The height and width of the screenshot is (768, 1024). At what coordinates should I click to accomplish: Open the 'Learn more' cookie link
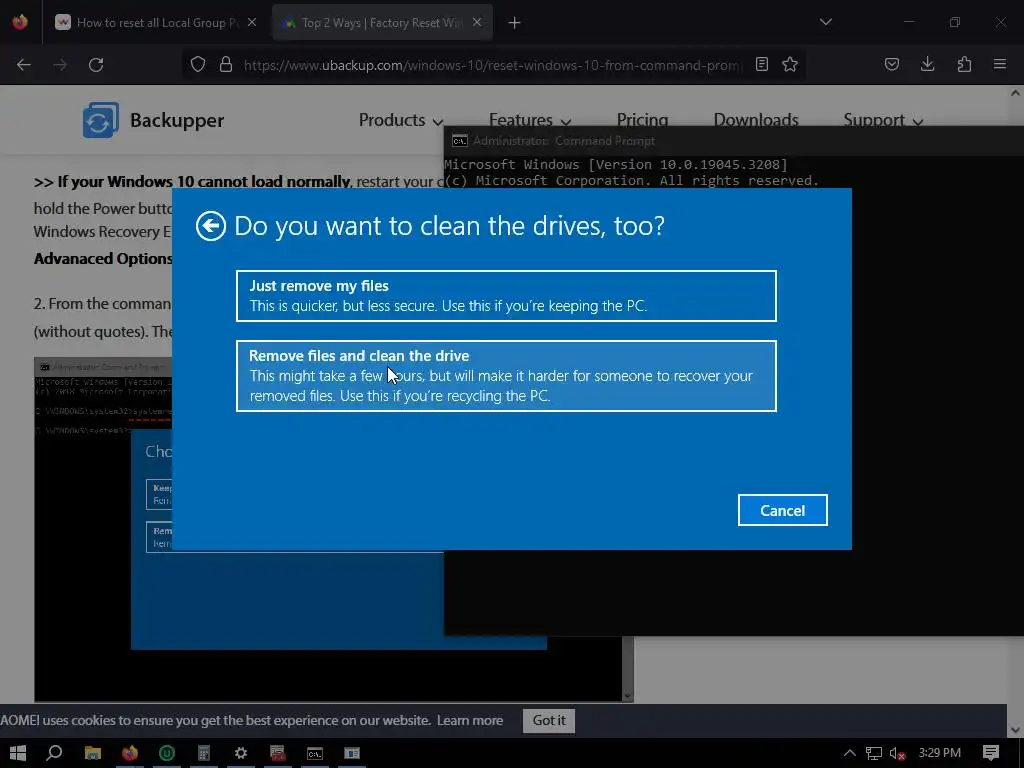[470, 720]
